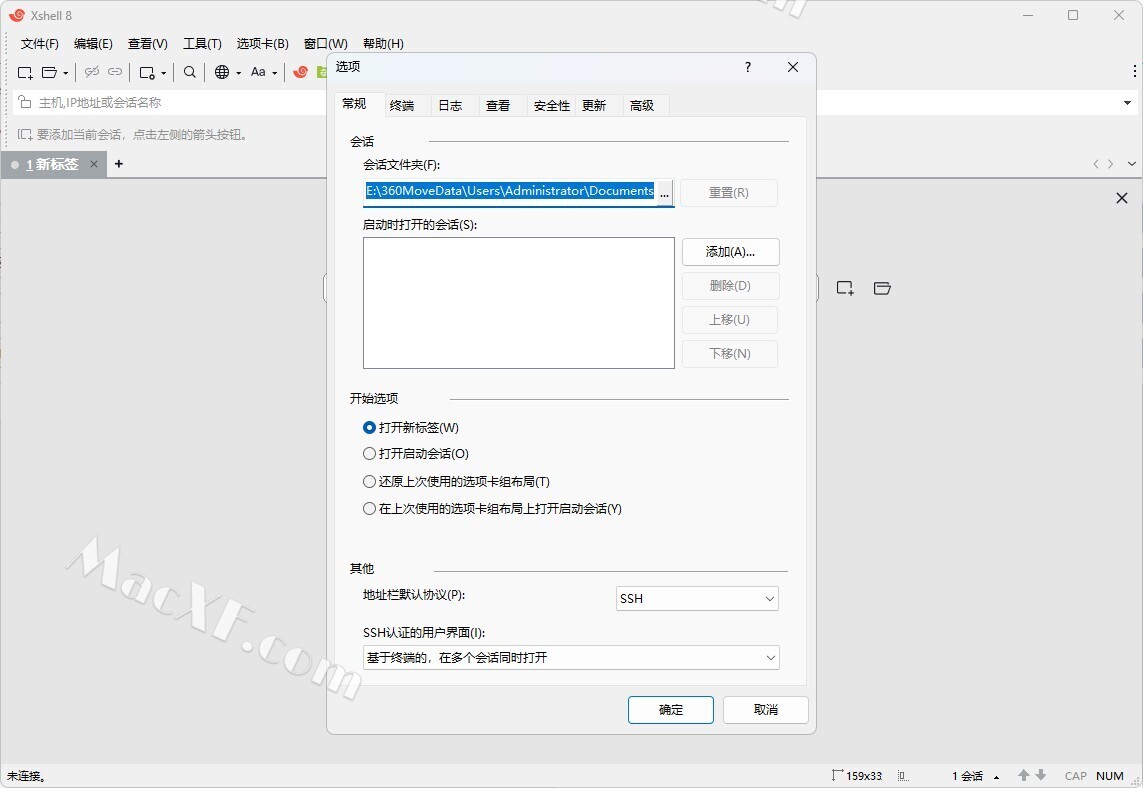This screenshot has width=1143, height=788.
Task: Click the 添加(A)... button
Action: [x=730, y=252]
